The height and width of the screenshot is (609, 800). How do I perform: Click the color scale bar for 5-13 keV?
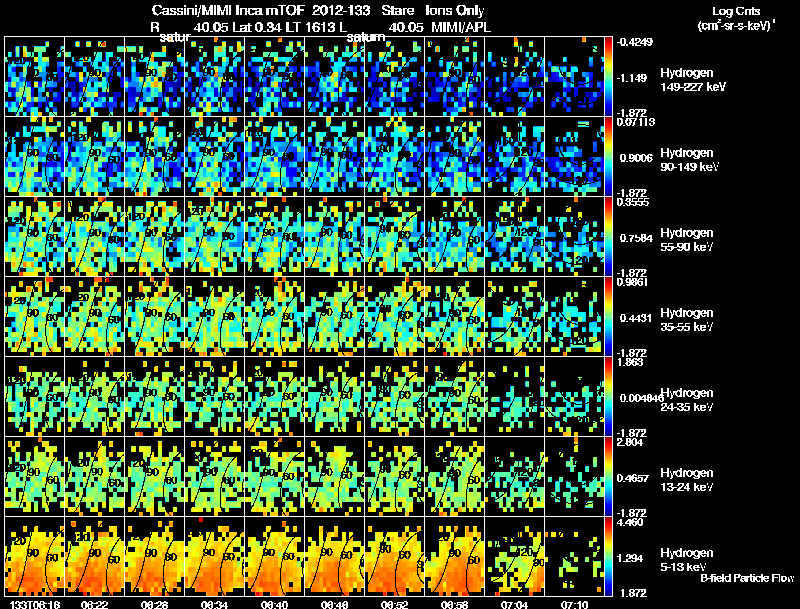pos(608,556)
